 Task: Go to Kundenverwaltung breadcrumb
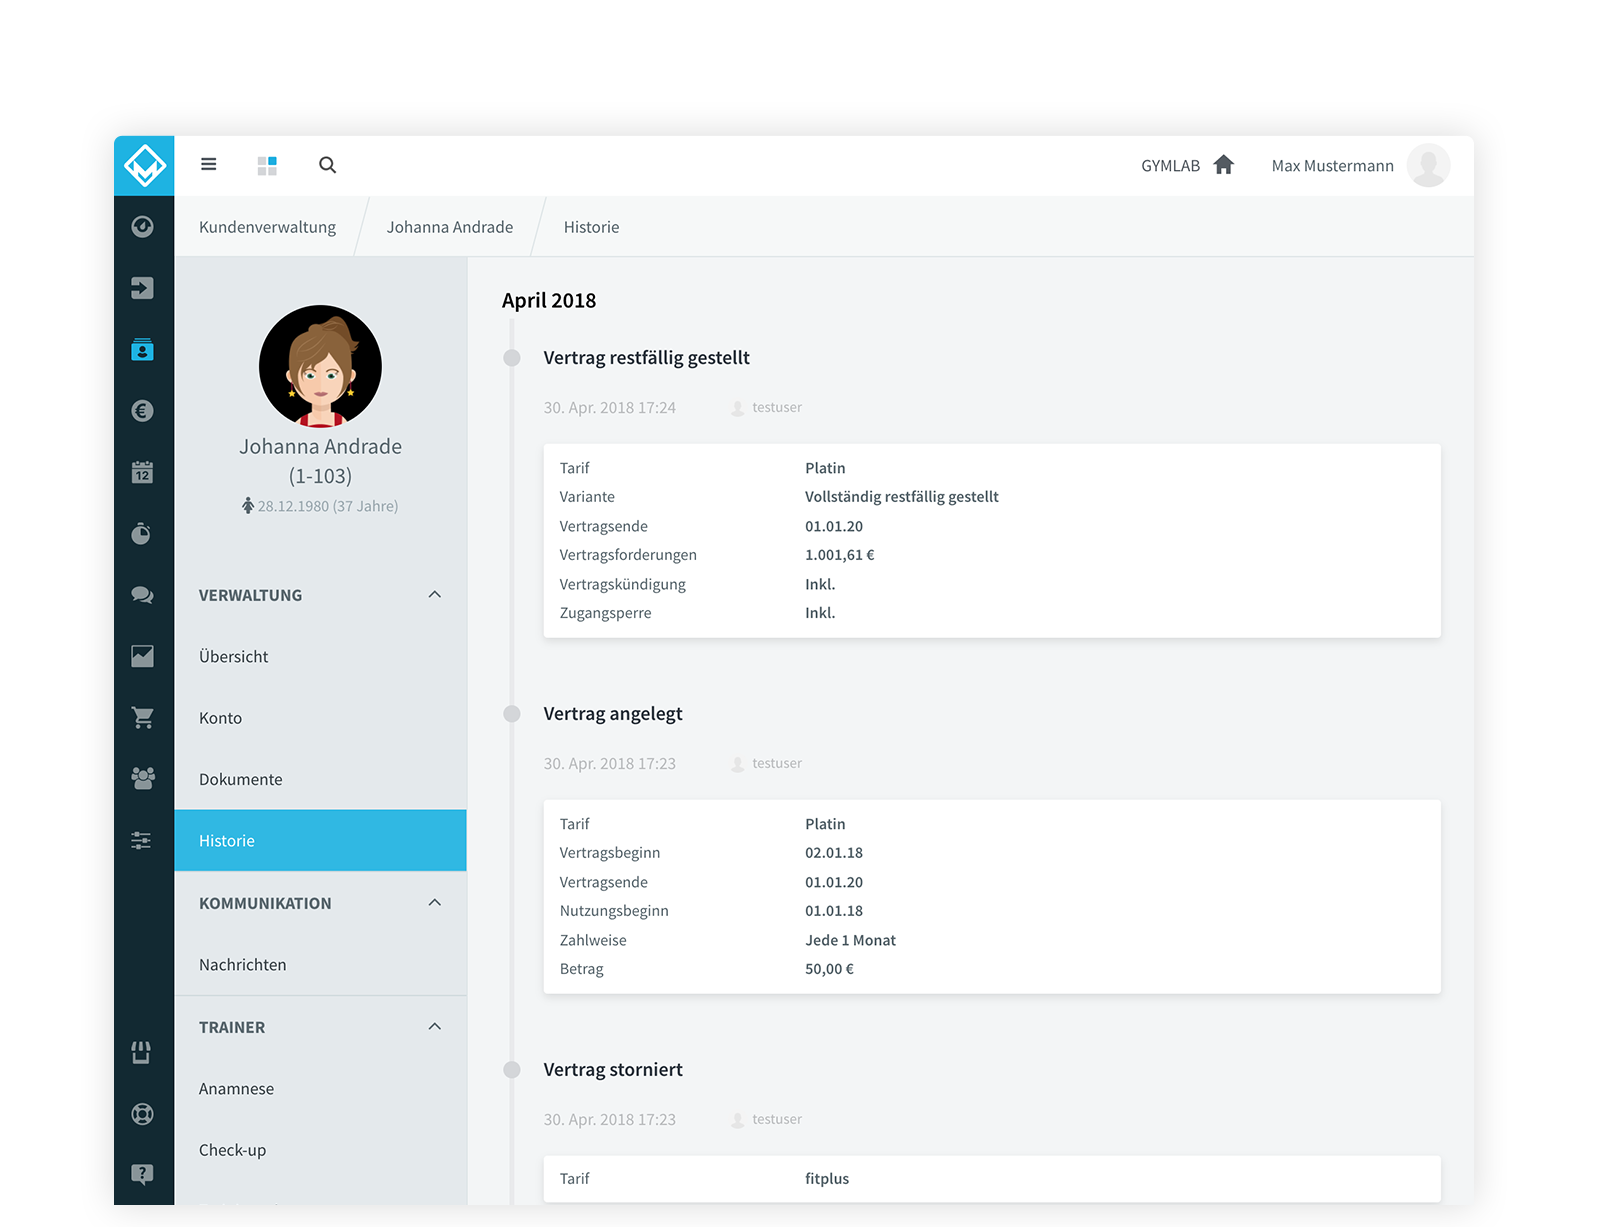tap(267, 227)
